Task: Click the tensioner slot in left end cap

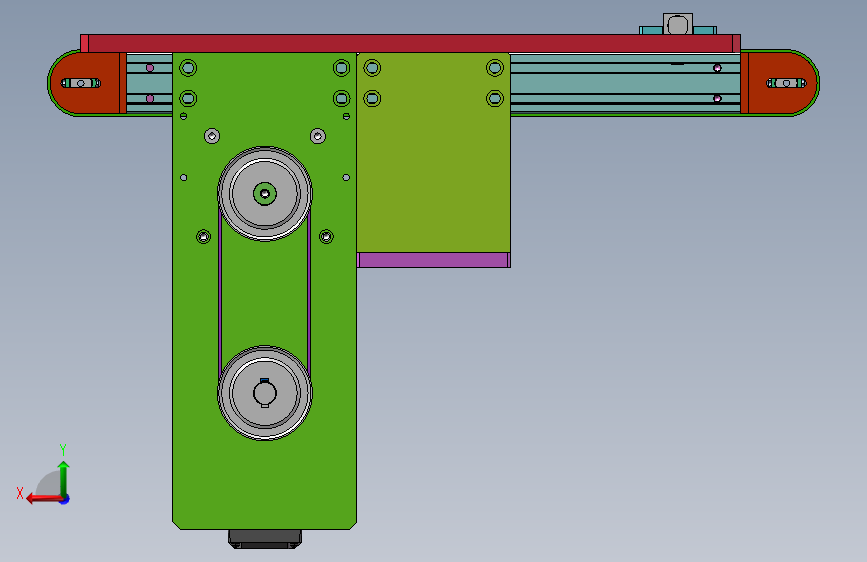Action: click(x=81, y=83)
